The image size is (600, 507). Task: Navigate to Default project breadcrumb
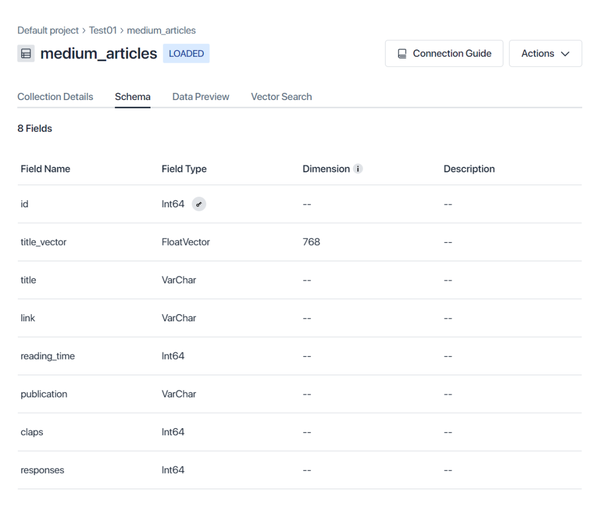click(47, 31)
